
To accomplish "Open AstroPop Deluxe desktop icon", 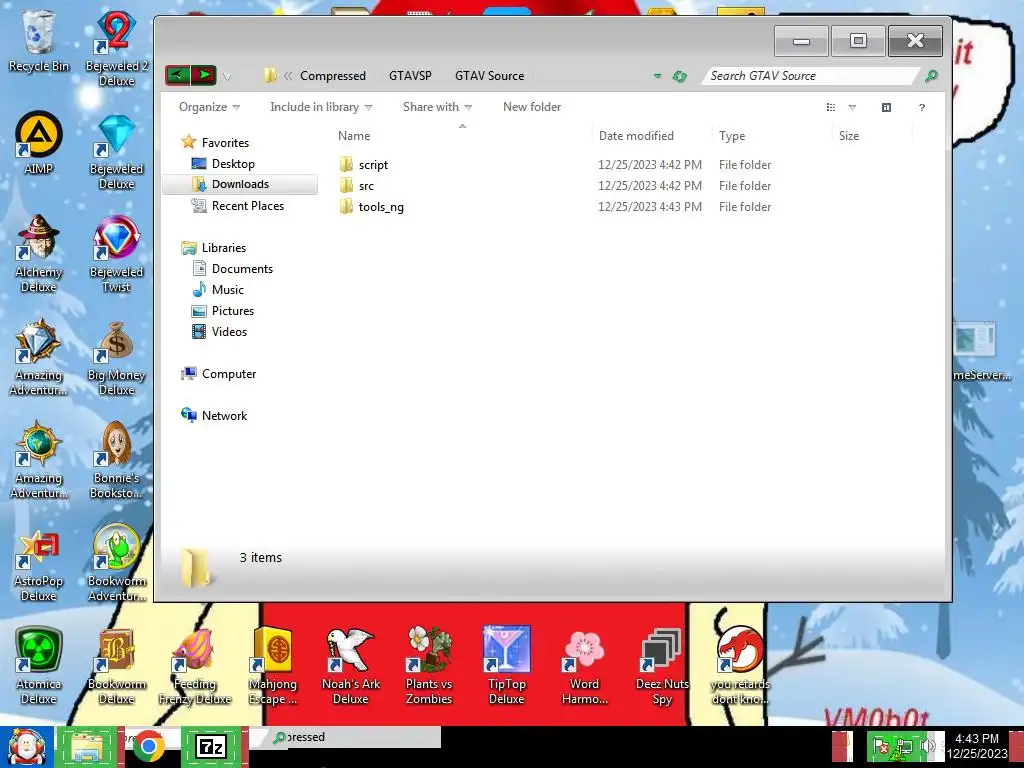I will [x=39, y=564].
